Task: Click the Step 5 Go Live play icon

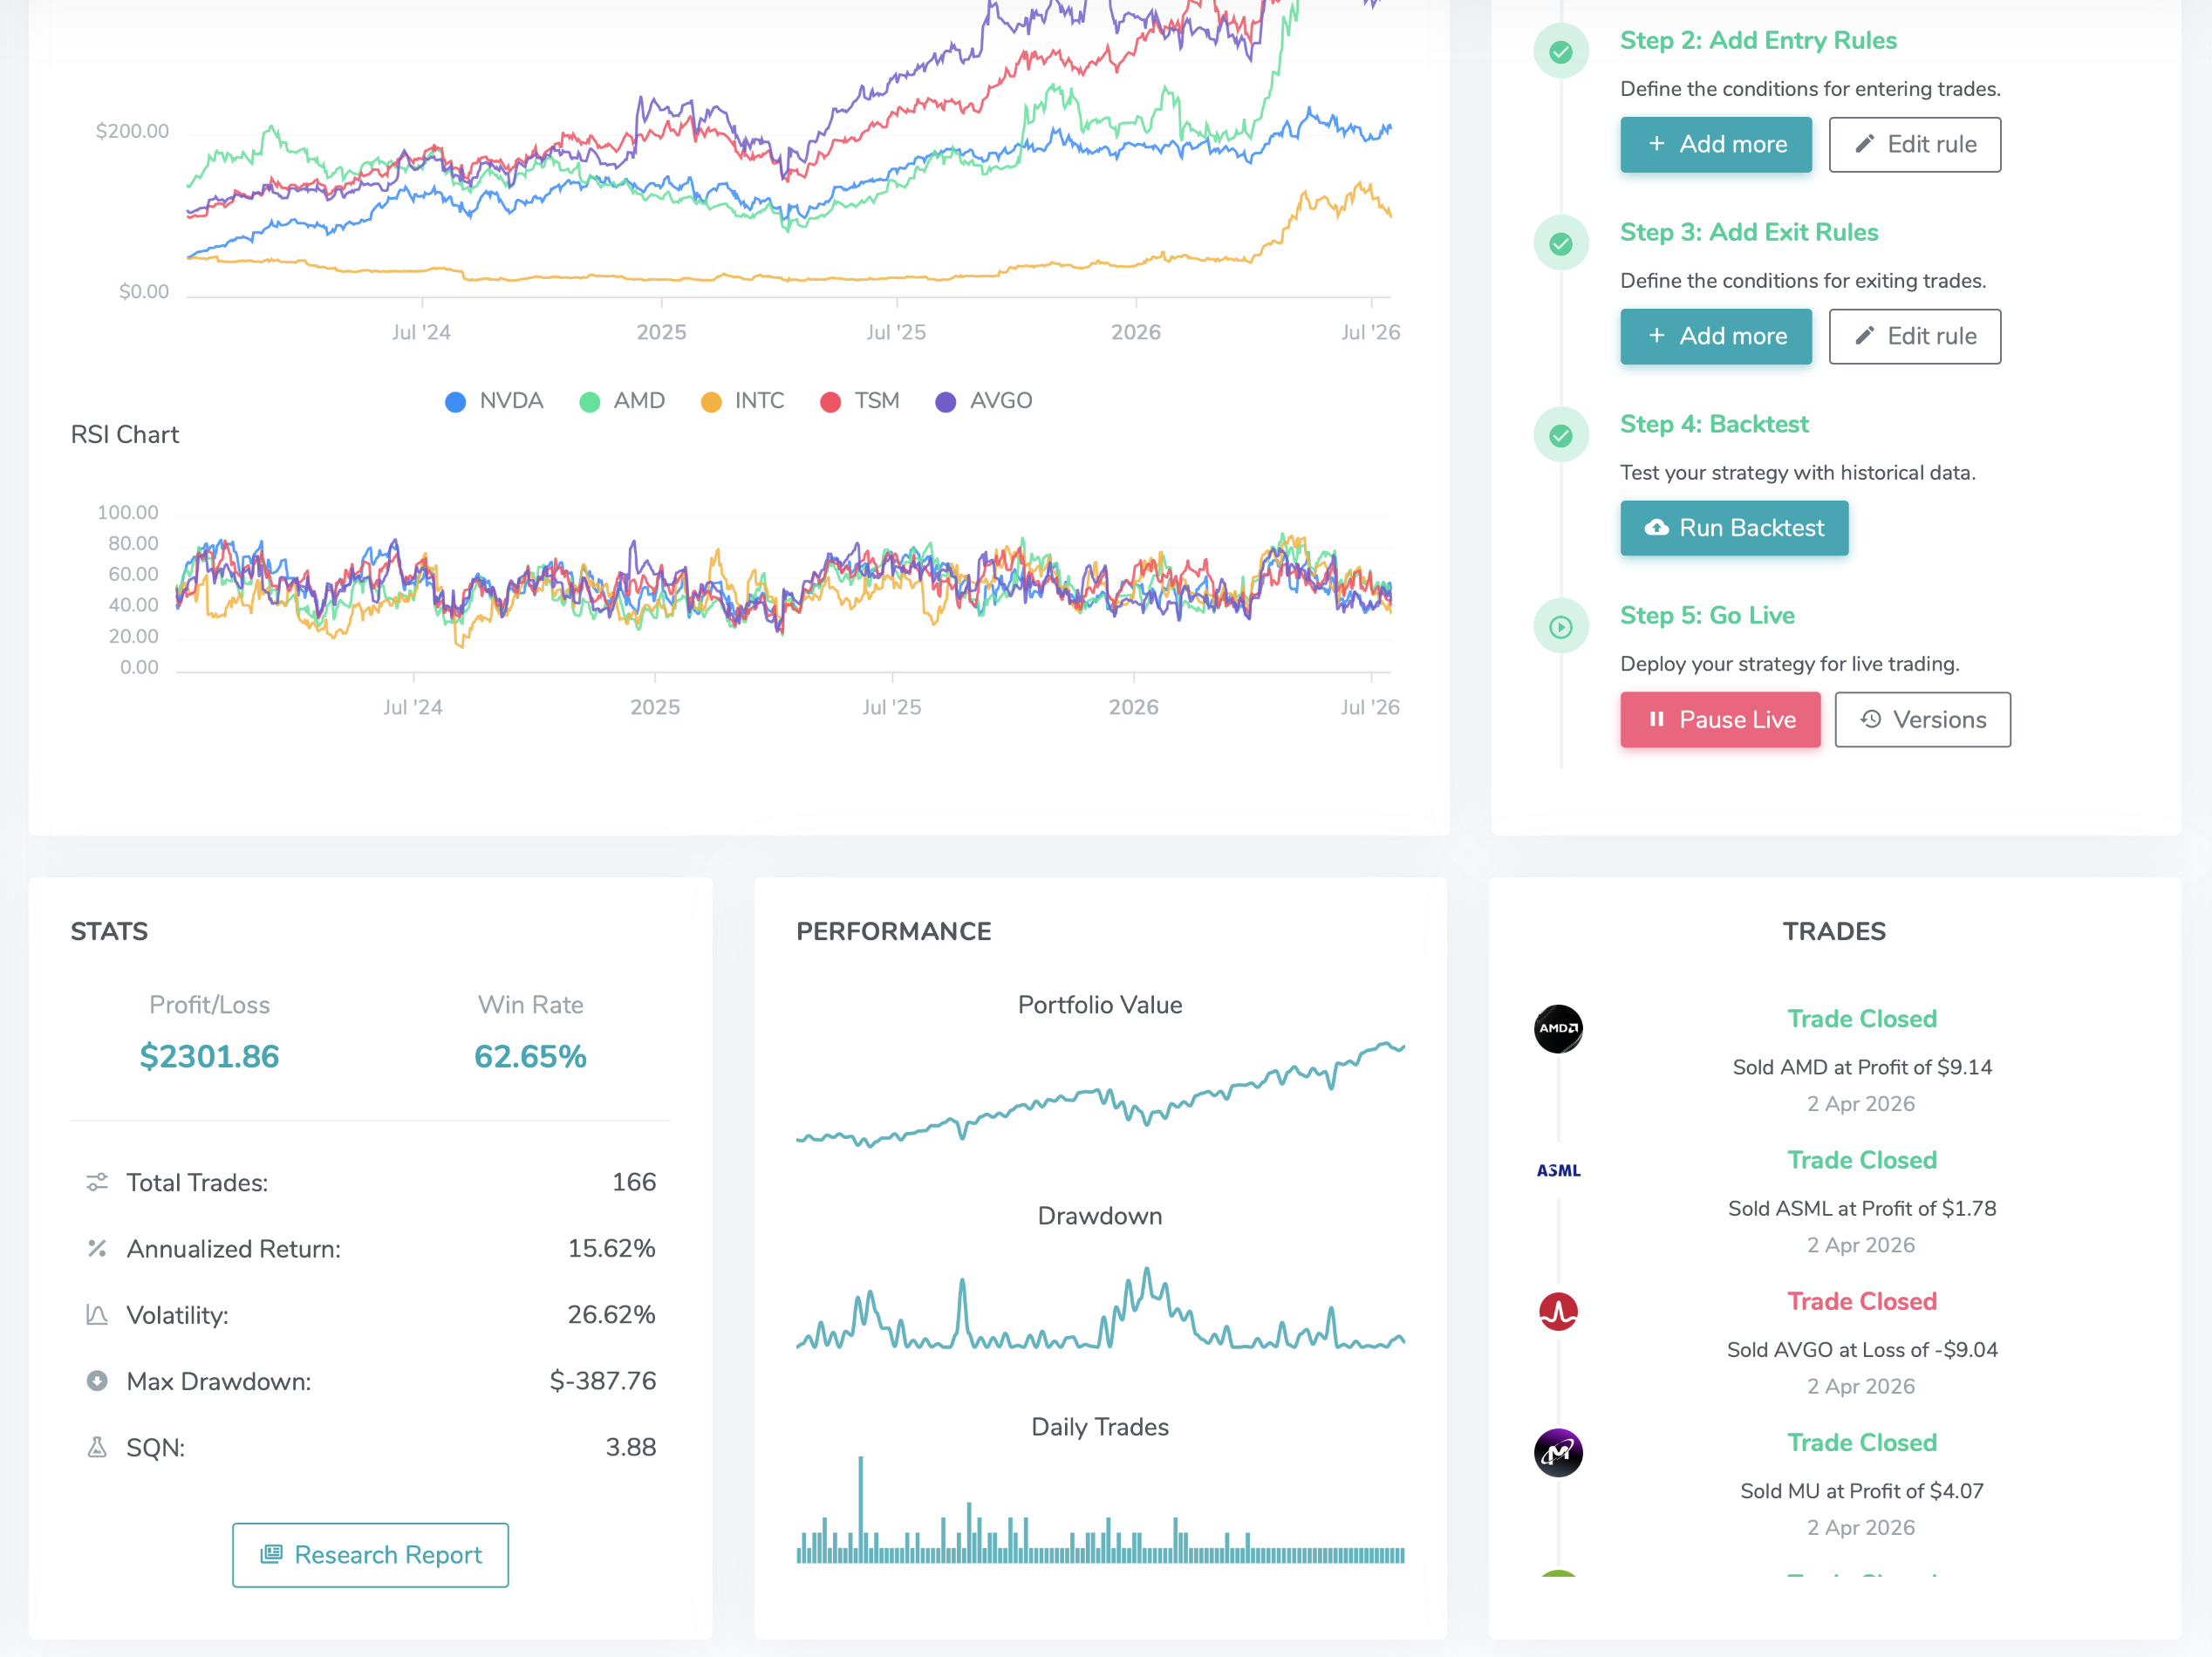Action: (x=1560, y=627)
